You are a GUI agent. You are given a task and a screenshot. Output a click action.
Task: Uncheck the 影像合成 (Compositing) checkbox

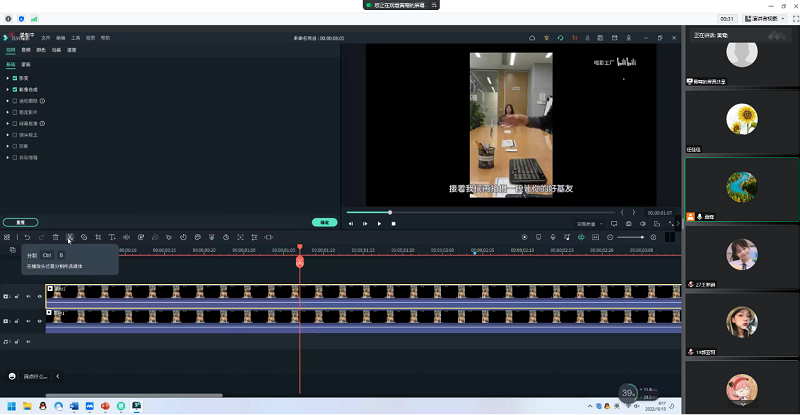click(15, 89)
